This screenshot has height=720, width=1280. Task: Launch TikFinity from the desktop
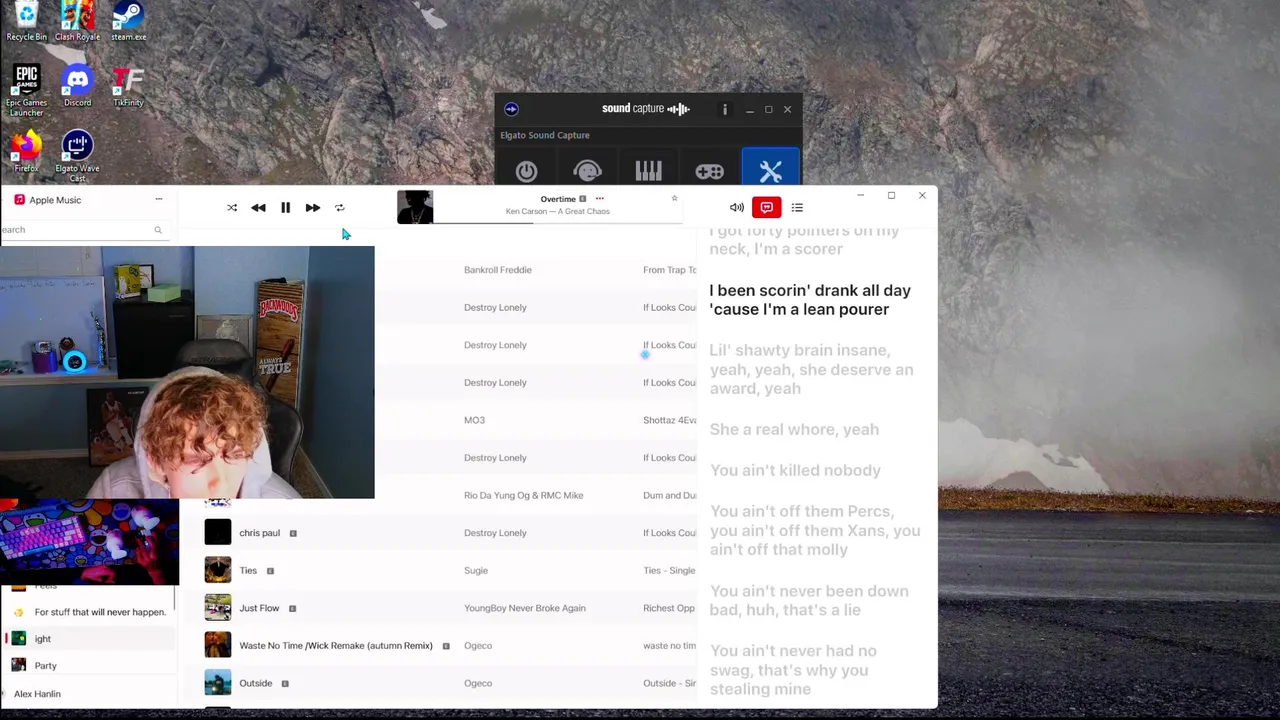click(x=128, y=85)
